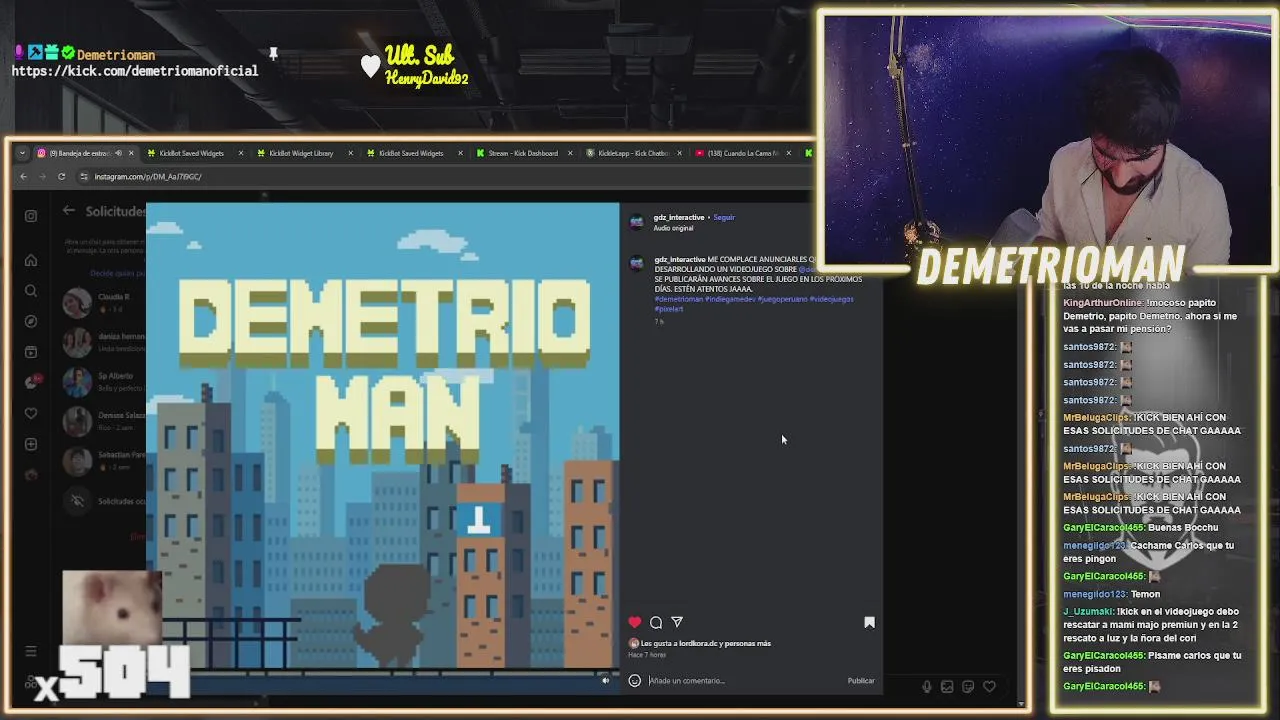Click the heart icon in message bar
The height and width of the screenshot is (720, 1280).
click(989, 686)
